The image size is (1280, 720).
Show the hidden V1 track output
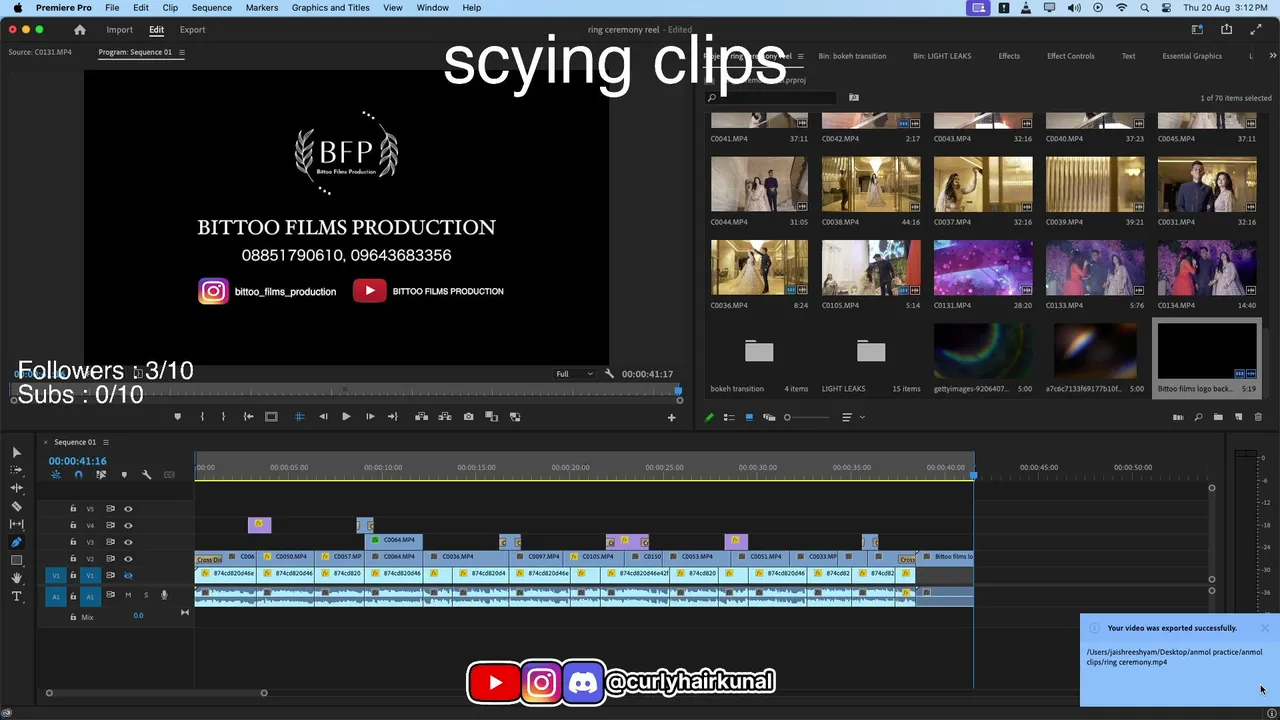tap(128, 576)
